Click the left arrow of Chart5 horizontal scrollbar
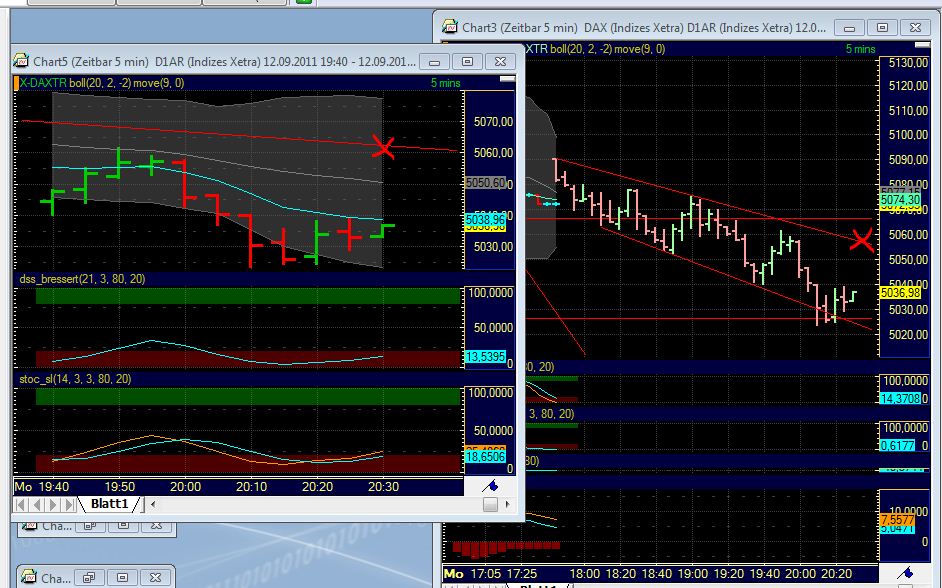This screenshot has height=588, width=942. 153,504
